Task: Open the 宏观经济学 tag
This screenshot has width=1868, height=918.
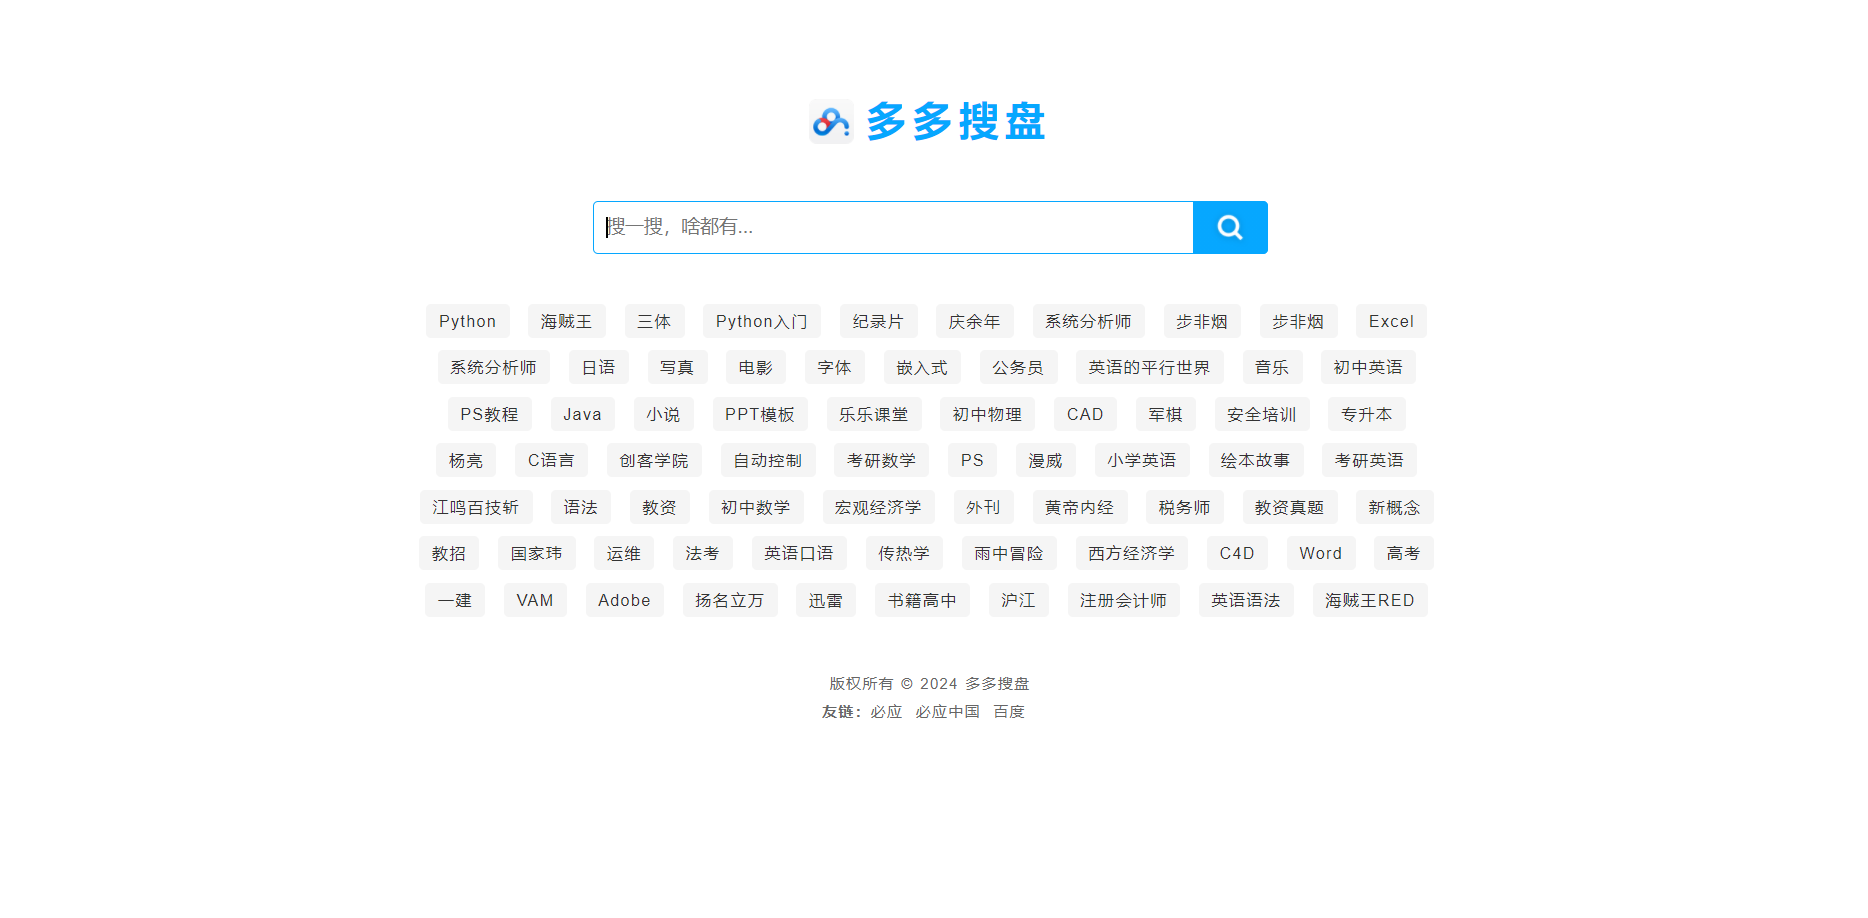Action: tap(878, 507)
